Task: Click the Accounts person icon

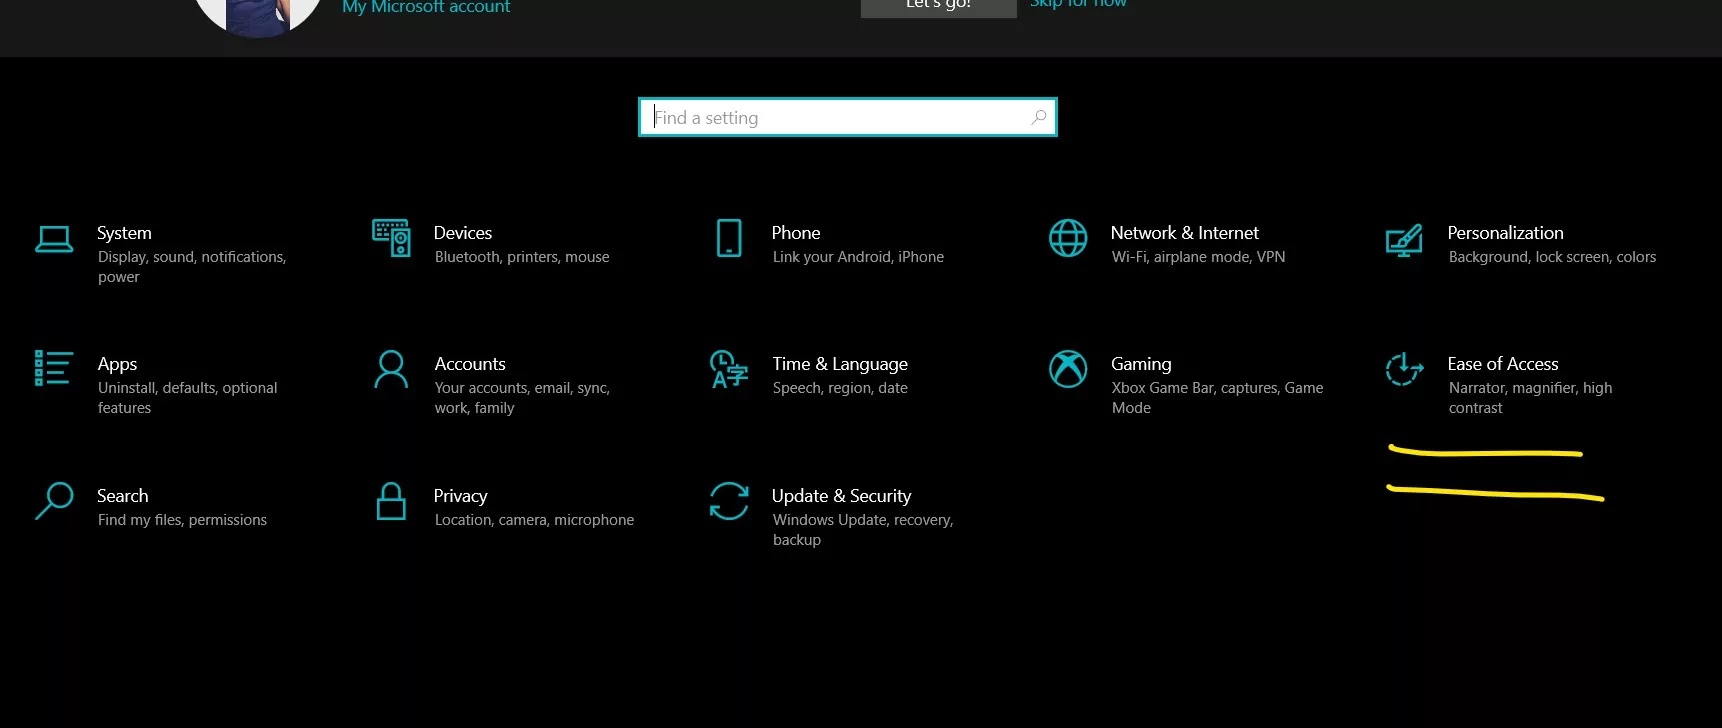Action: (391, 369)
